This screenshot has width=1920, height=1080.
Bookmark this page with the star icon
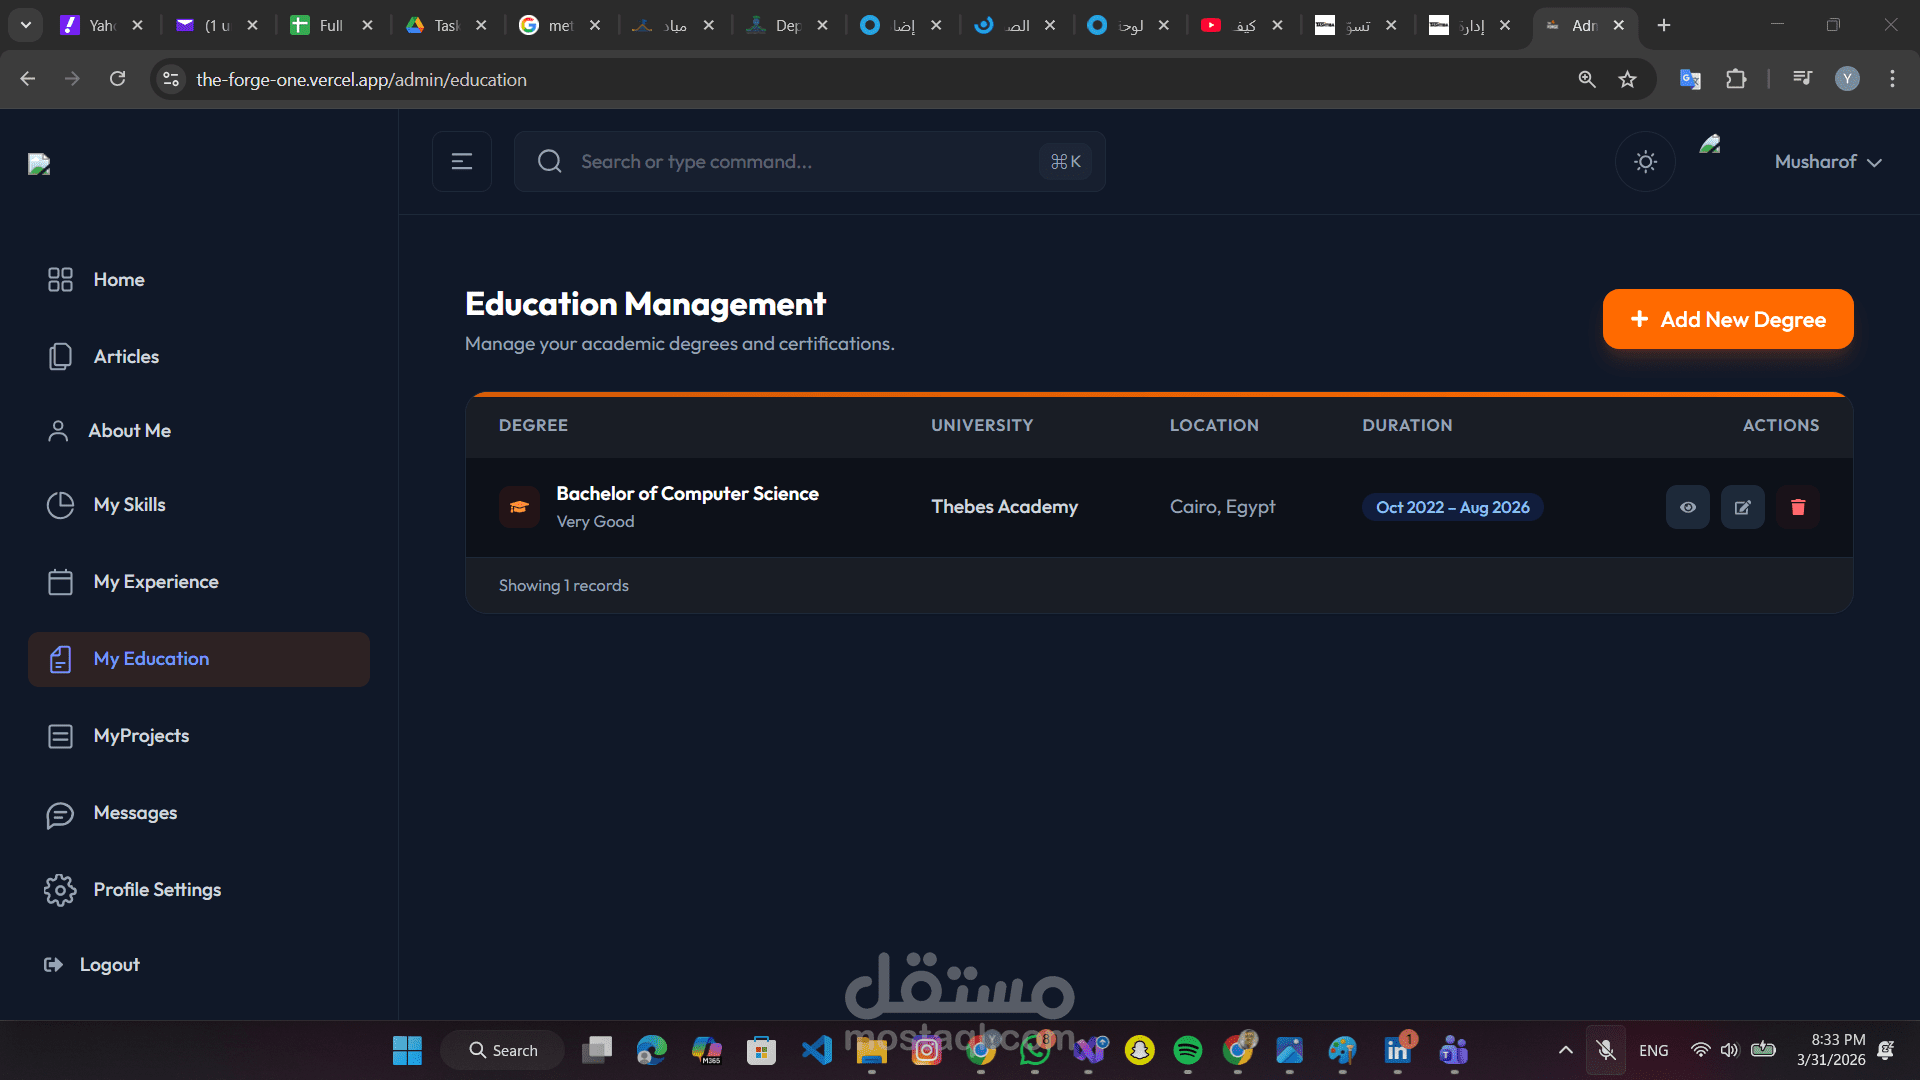(1627, 79)
